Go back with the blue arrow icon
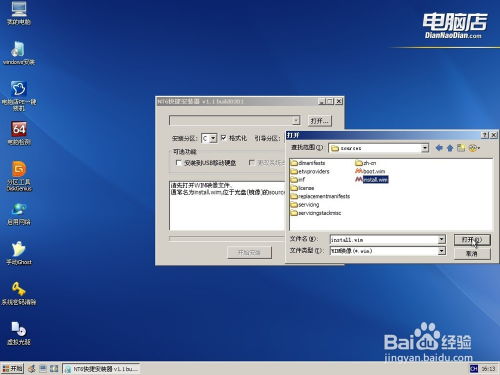The height and width of the screenshot is (375, 500). tap(439, 148)
